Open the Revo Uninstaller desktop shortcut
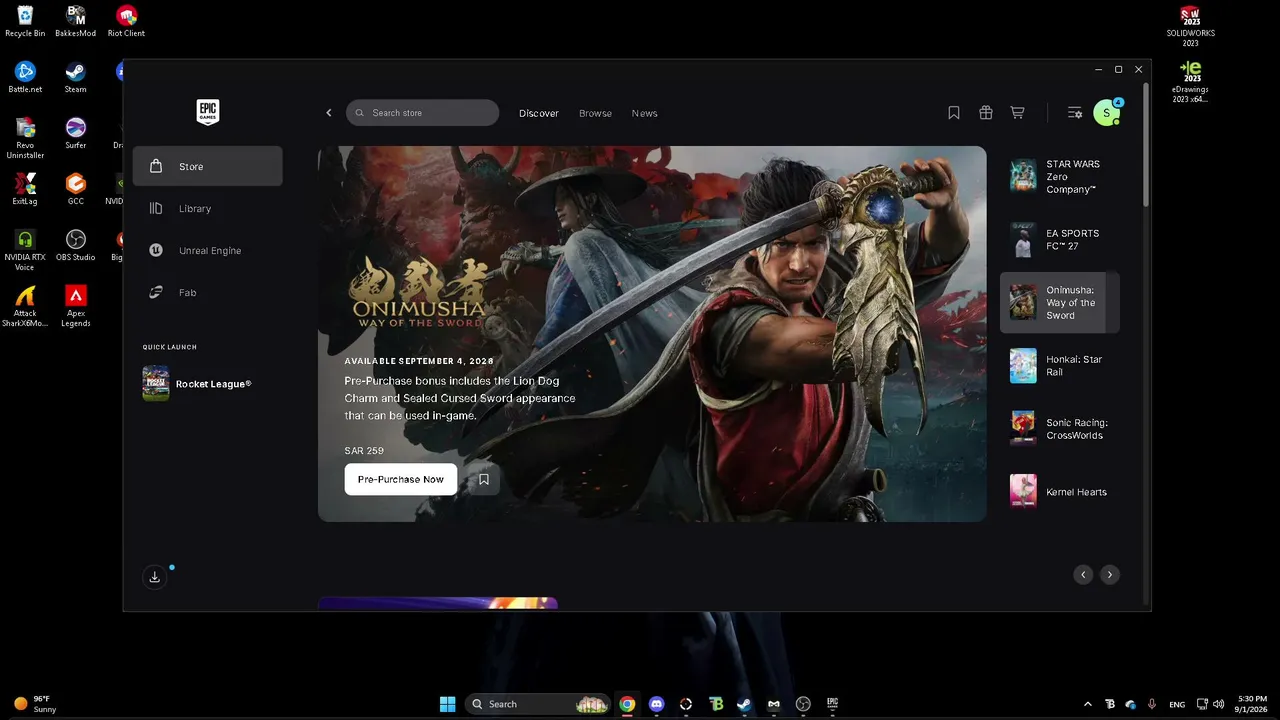This screenshot has height=720, width=1280. click(25, 138)
